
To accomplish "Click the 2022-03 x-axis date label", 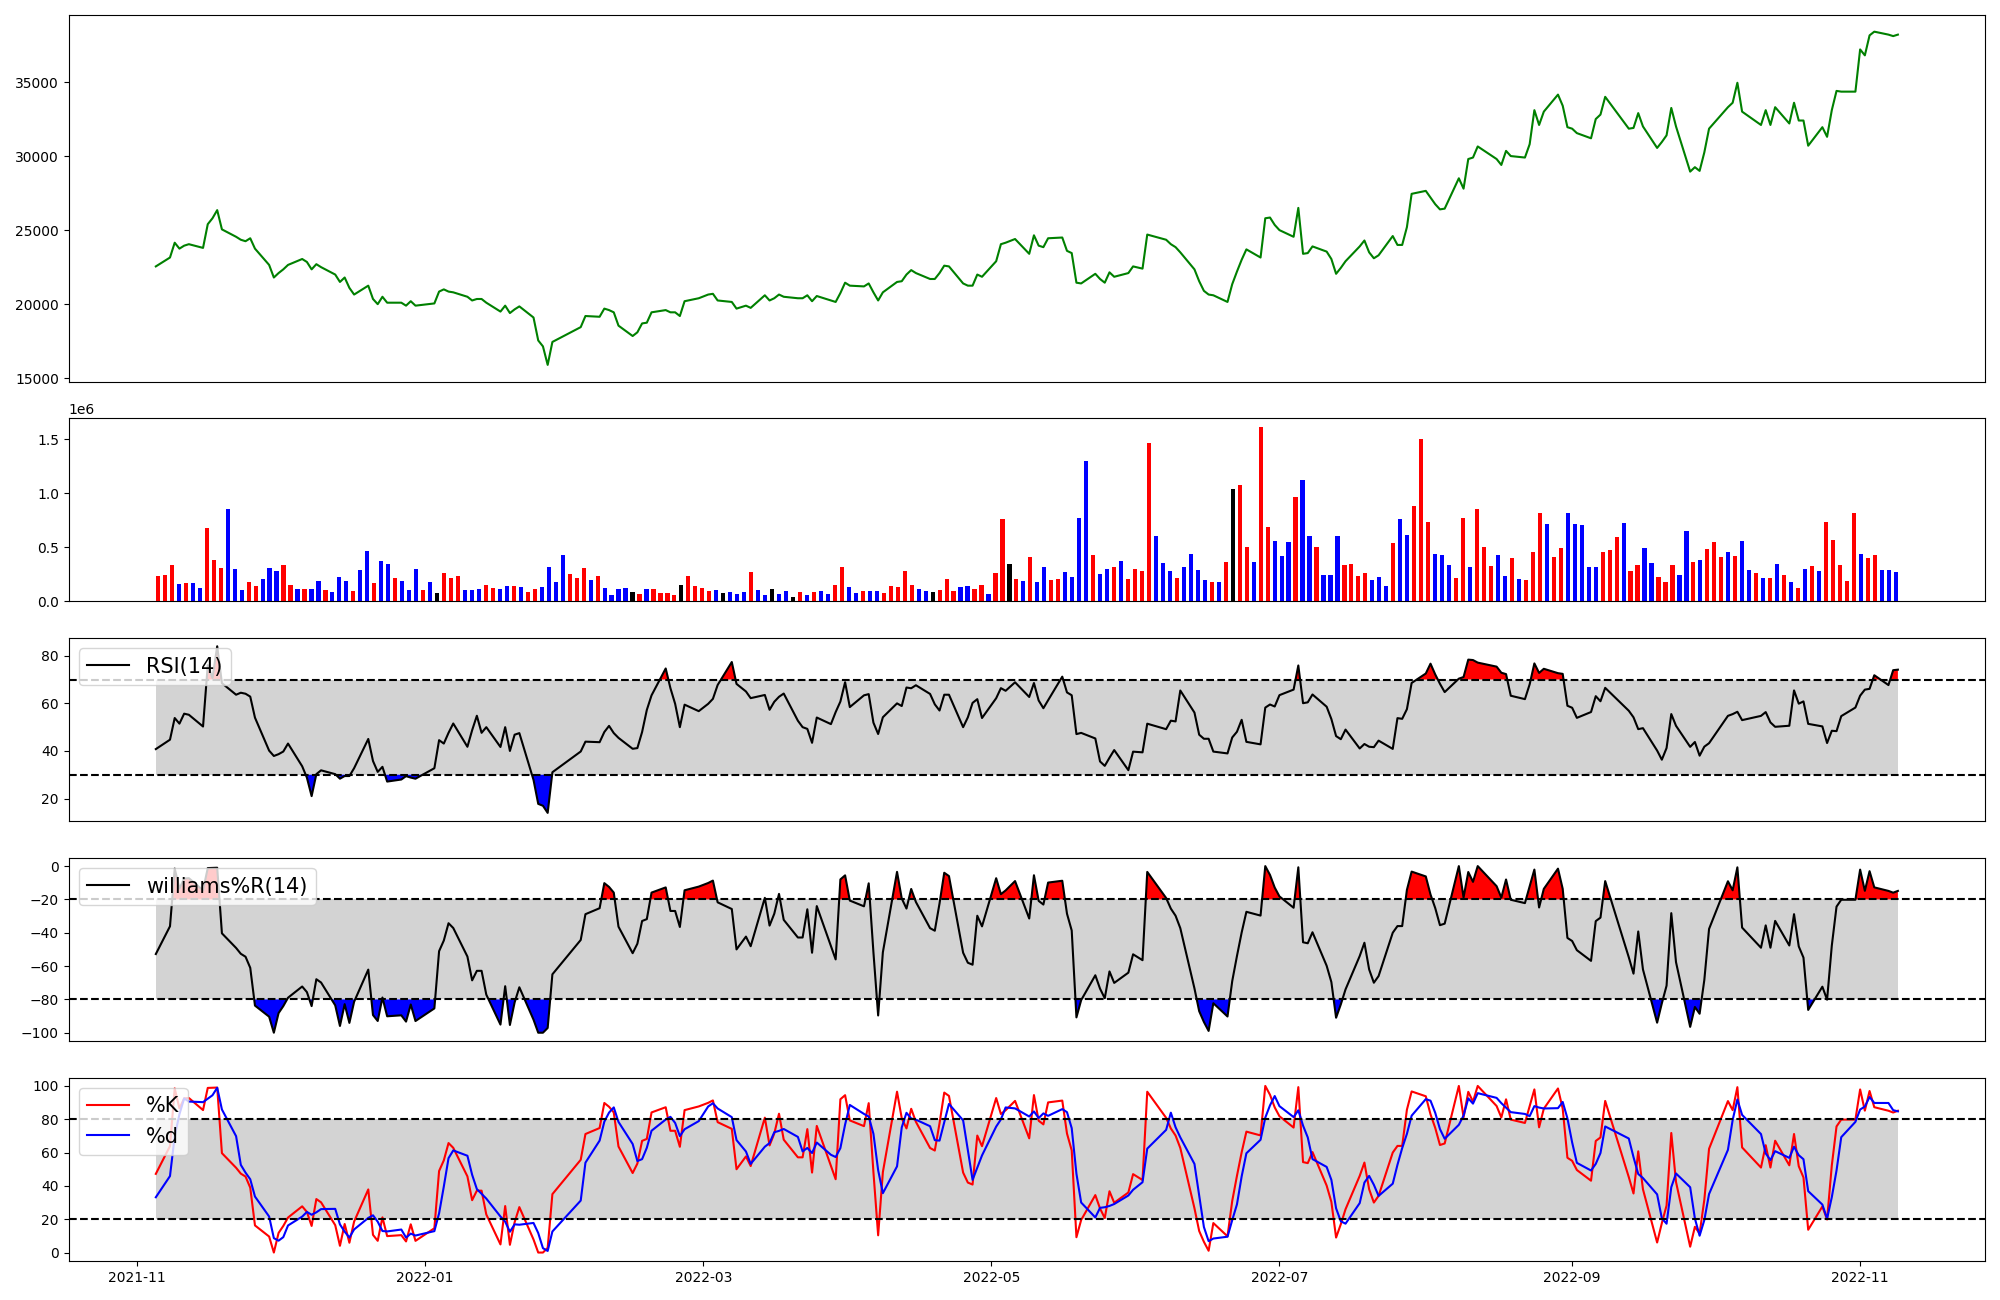I will tap(703, 1277).
